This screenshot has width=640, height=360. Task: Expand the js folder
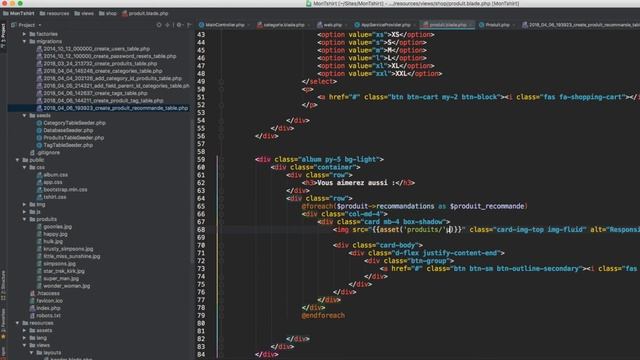click(24, 212)
